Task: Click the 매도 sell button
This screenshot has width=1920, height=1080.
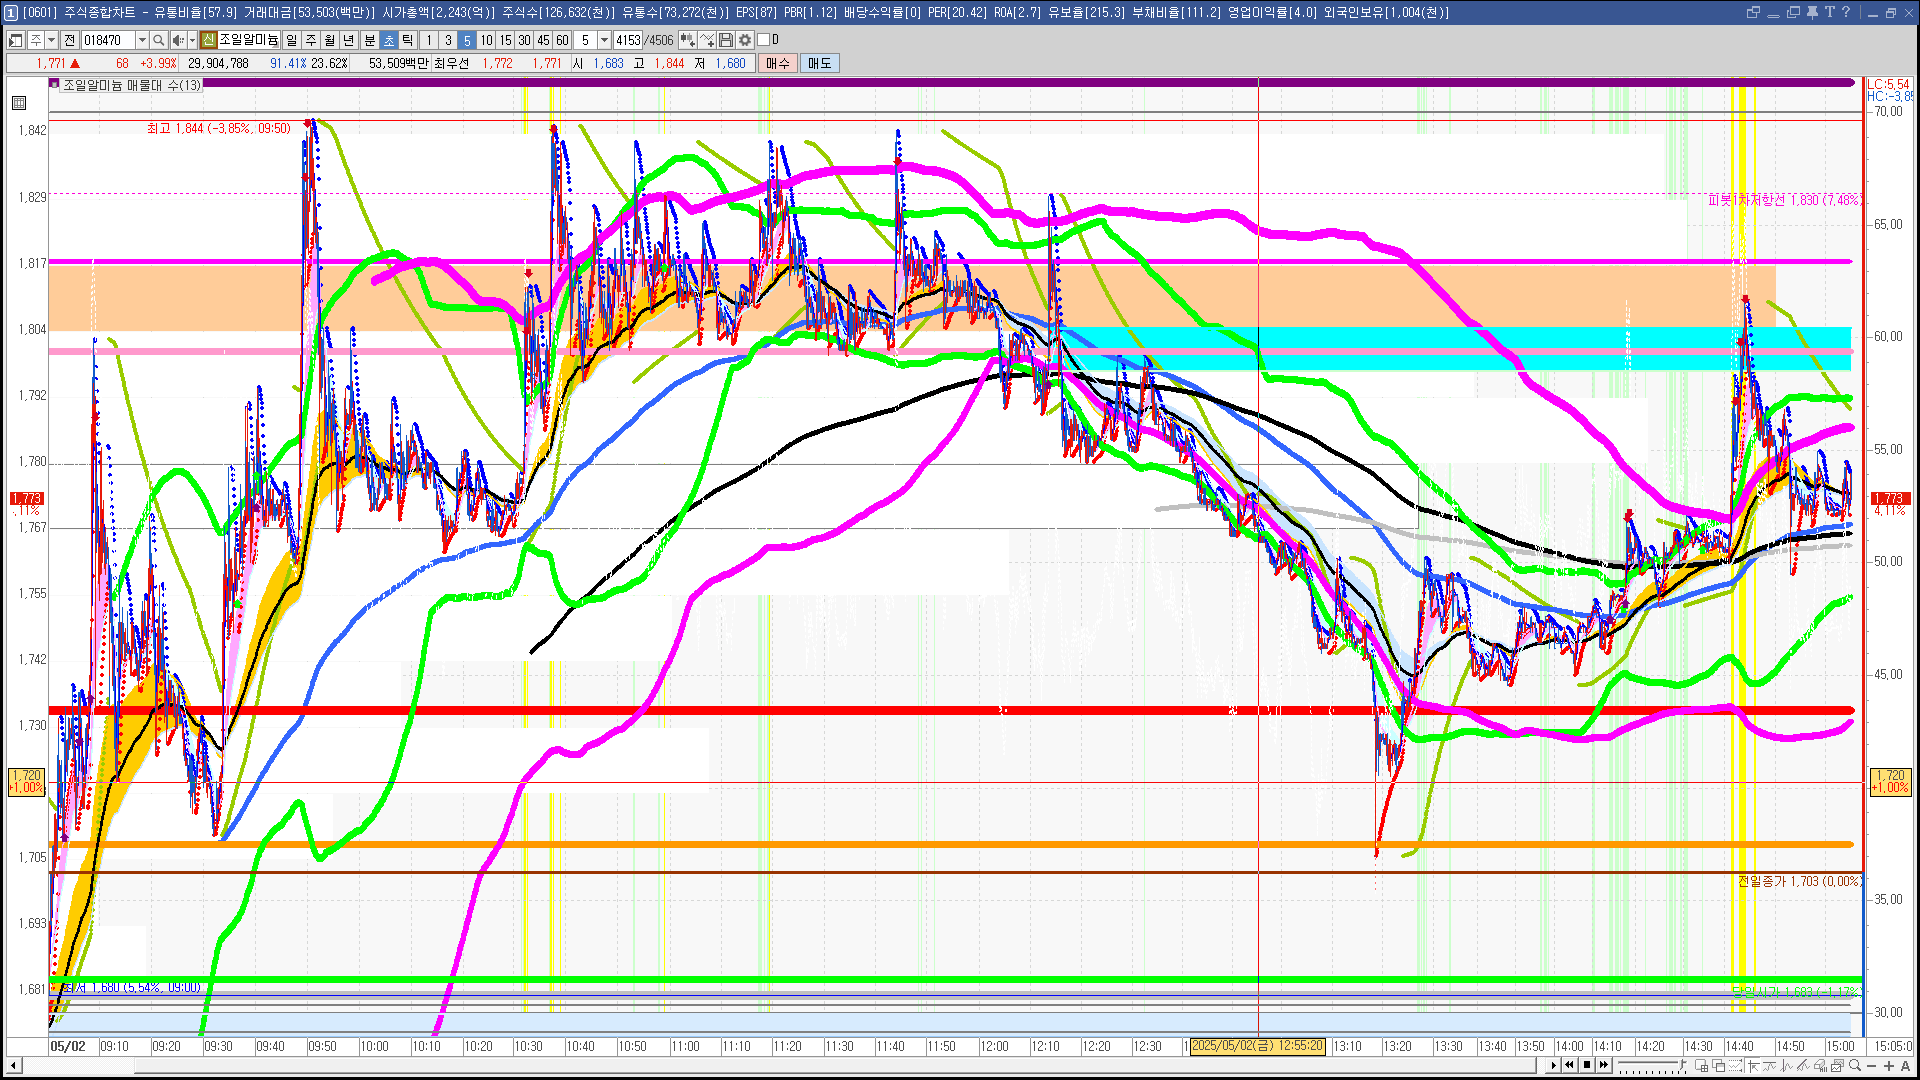Action: pos(819,63)
